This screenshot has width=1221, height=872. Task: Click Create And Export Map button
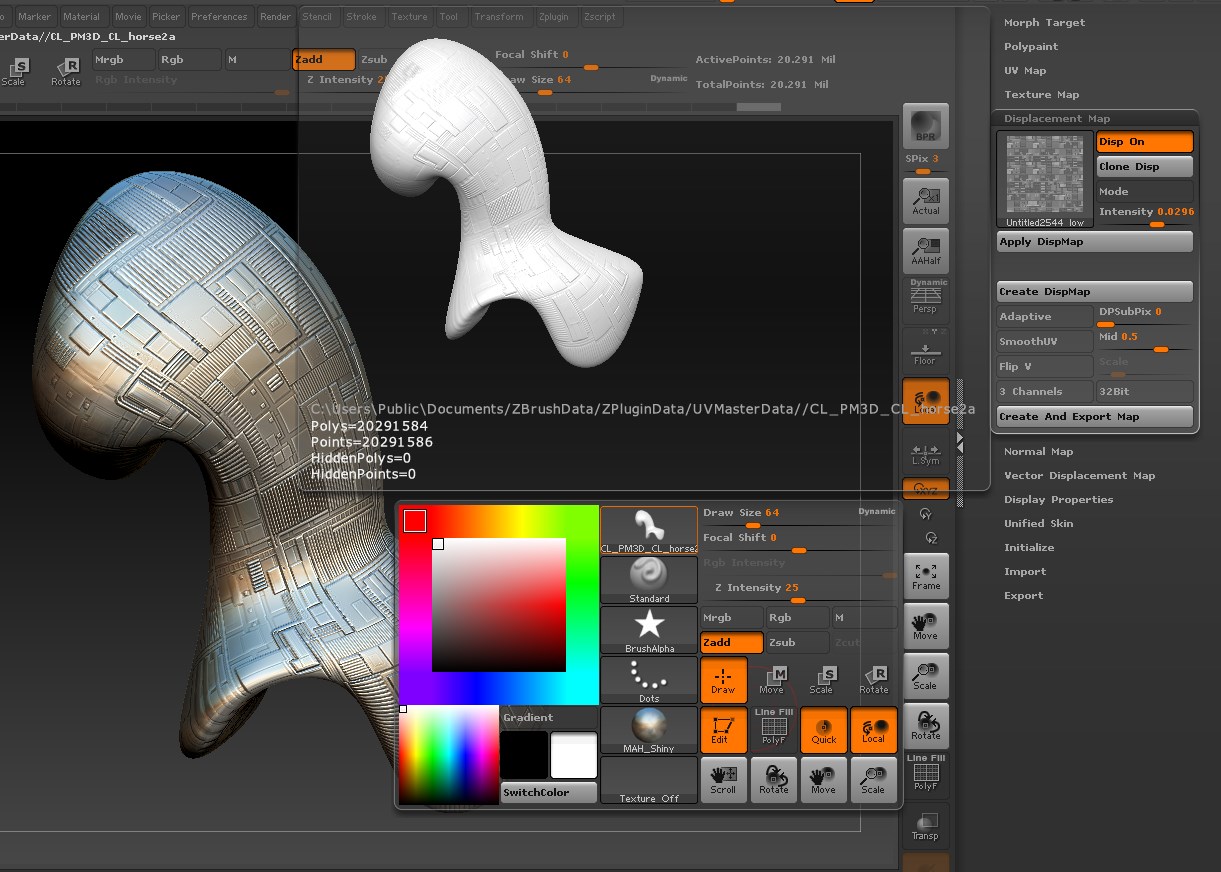[1095, 416]
